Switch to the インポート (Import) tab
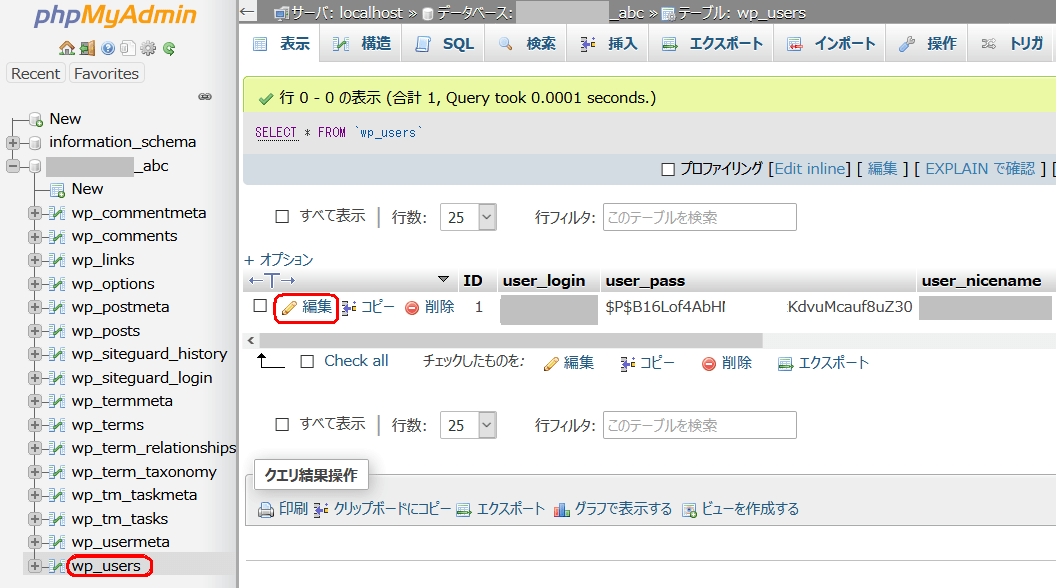The height and width of the screenshot is (588, 1056). pyautogui.click(x=830, y=44)
